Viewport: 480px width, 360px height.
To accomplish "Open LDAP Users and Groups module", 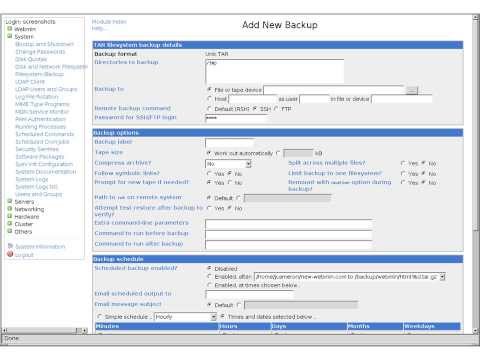I will pos(46,89).
